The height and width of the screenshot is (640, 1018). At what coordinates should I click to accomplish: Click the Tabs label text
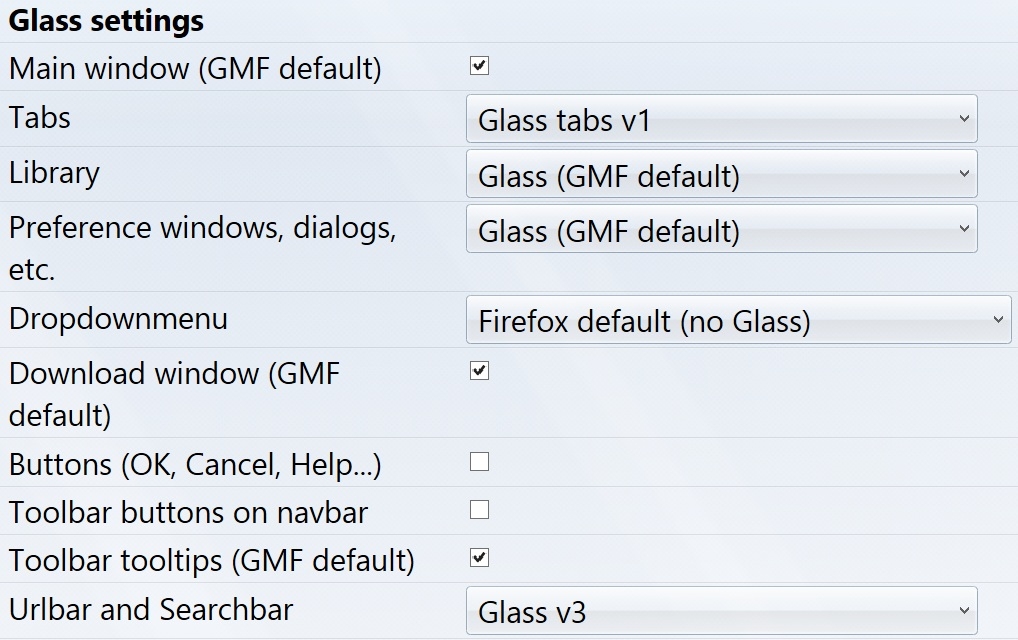tap(40, 117)
